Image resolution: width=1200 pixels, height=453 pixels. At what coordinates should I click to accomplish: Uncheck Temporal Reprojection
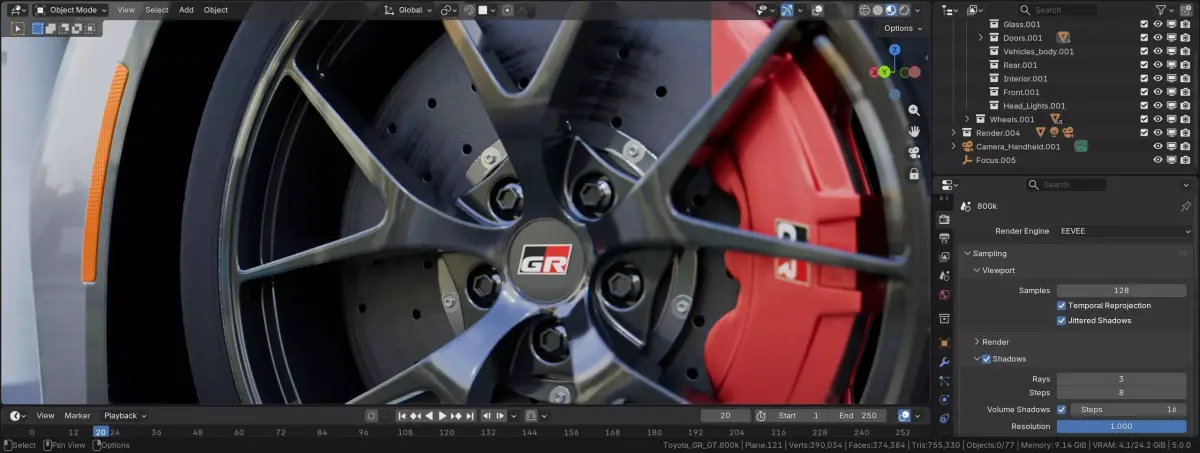click(1062, 305)
